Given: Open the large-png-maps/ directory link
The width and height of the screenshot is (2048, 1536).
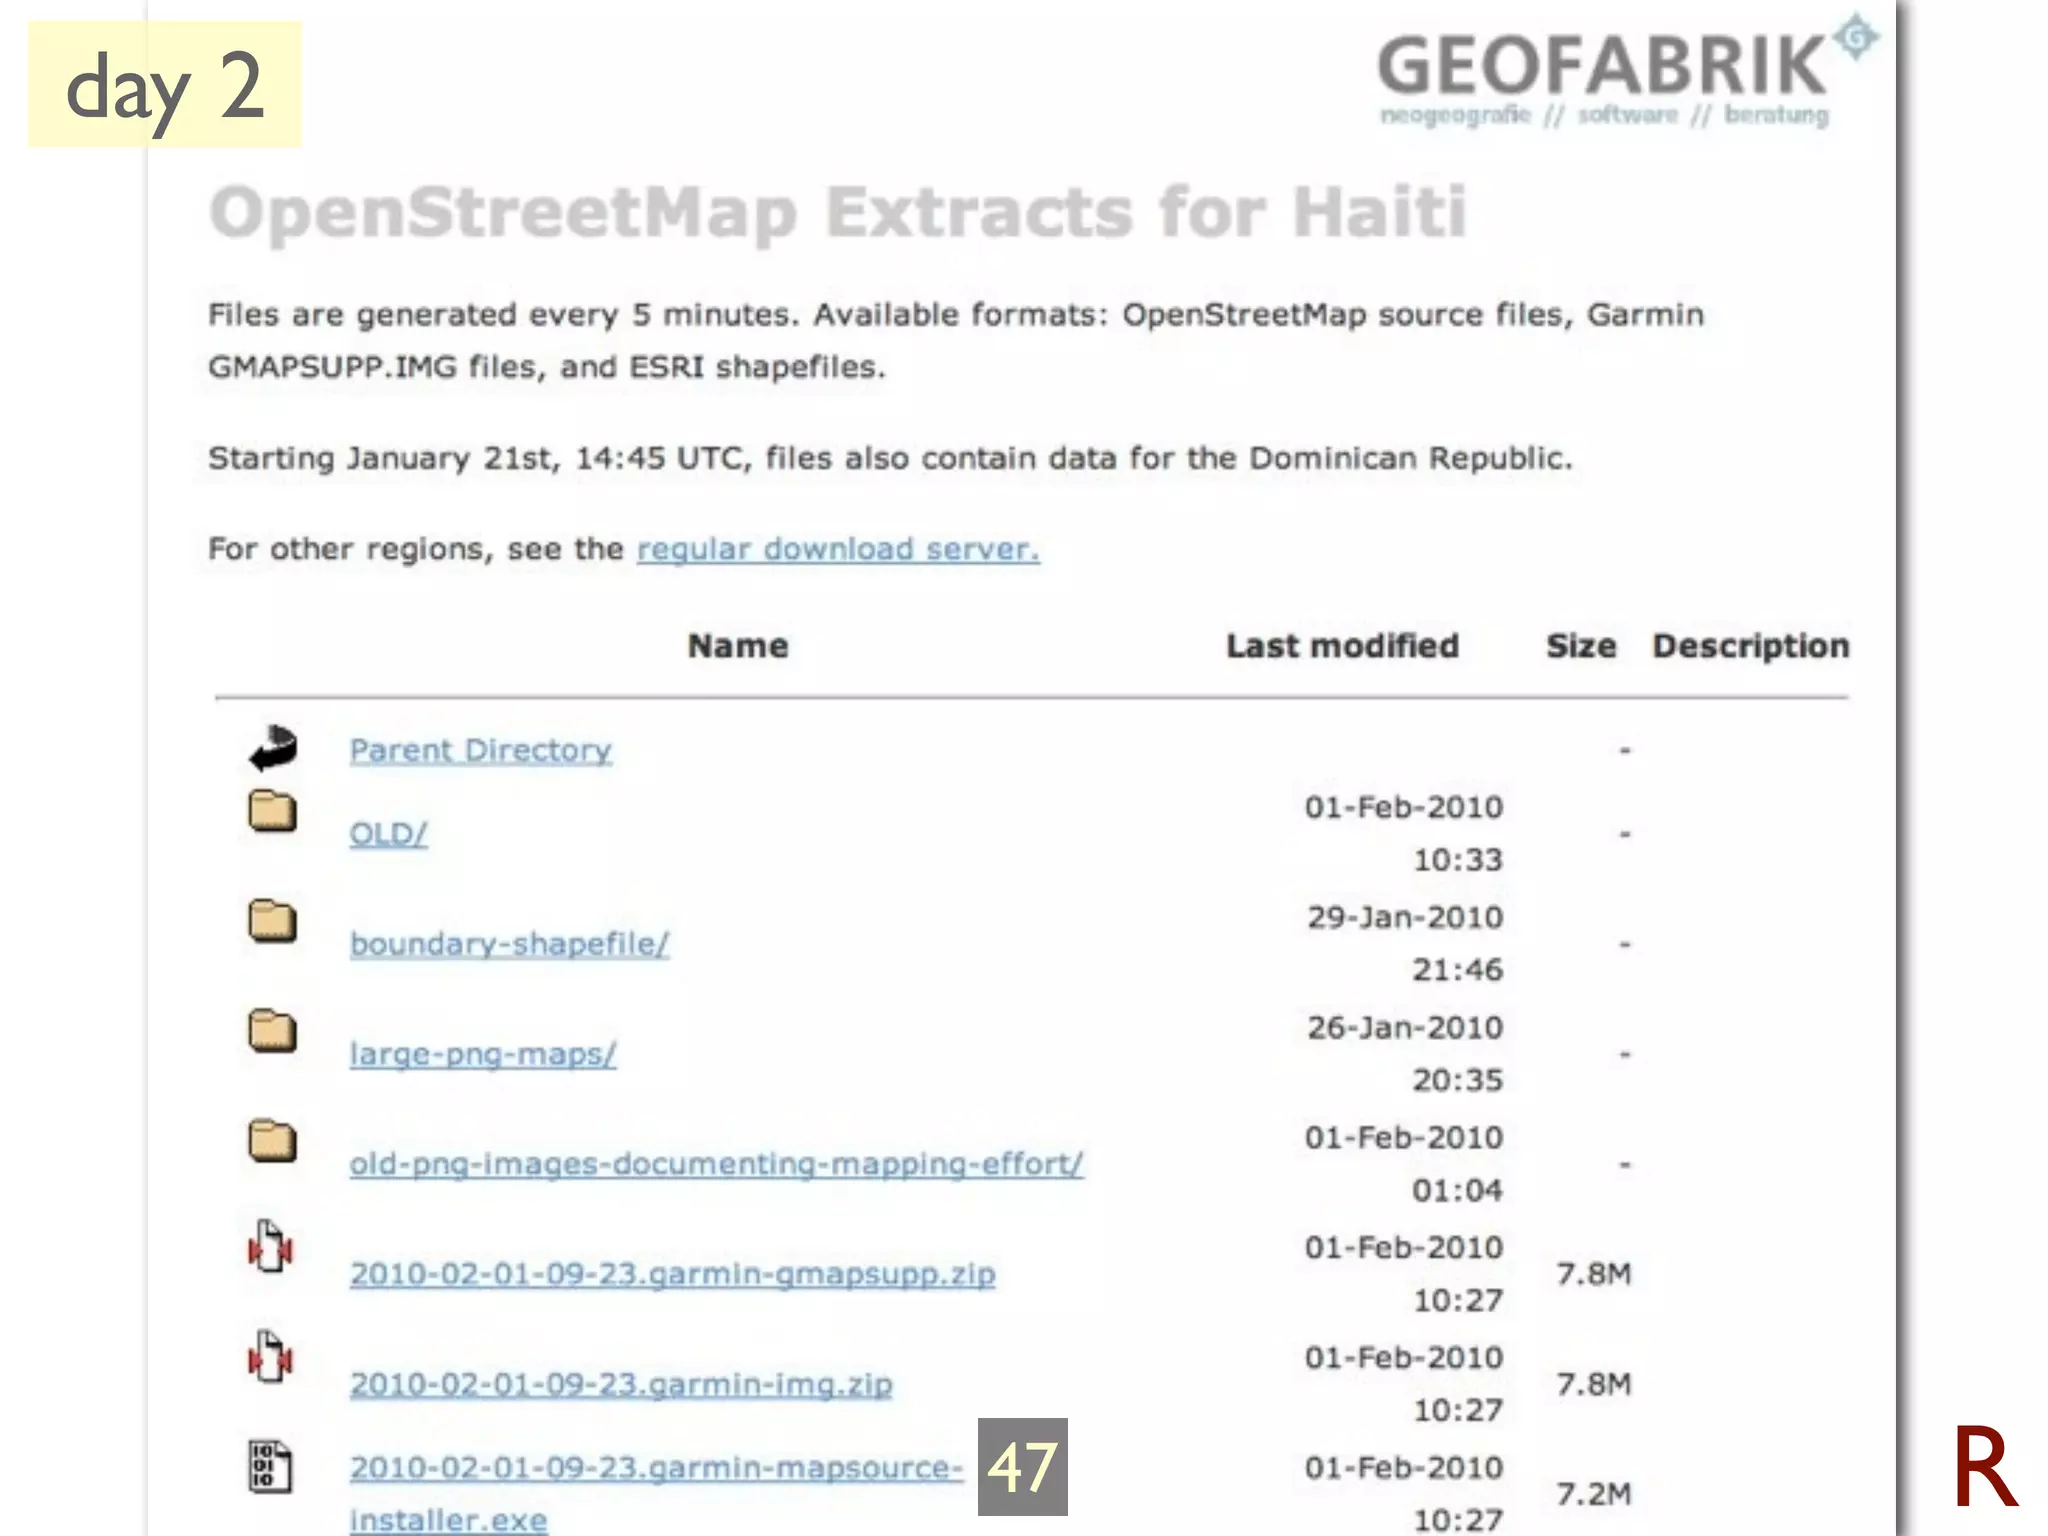Looking at the screenshot, I should coord(483,1054).
